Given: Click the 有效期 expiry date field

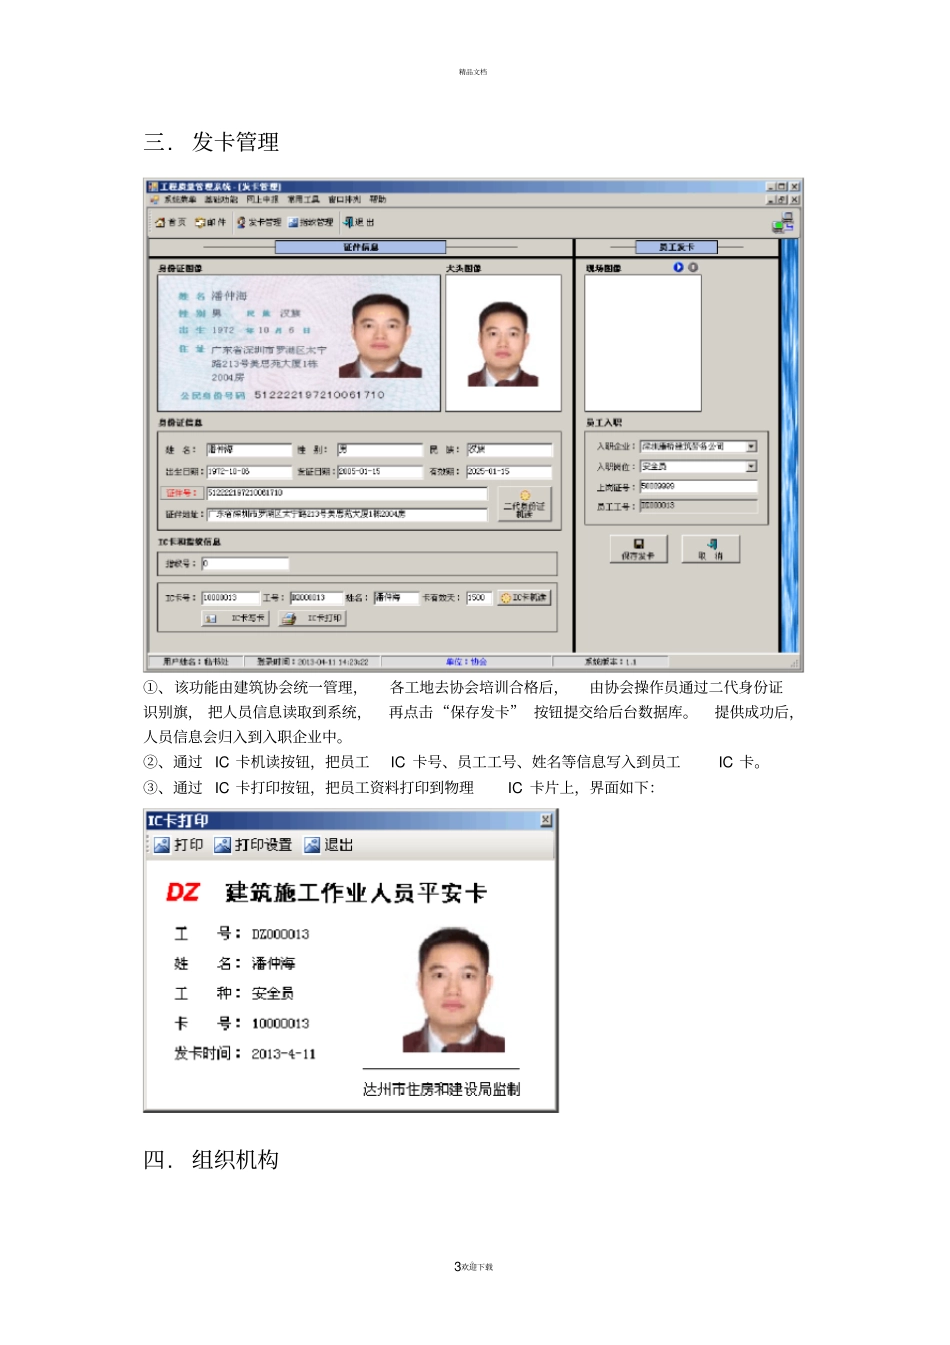Looking at the screenshot, I should 509,471.
